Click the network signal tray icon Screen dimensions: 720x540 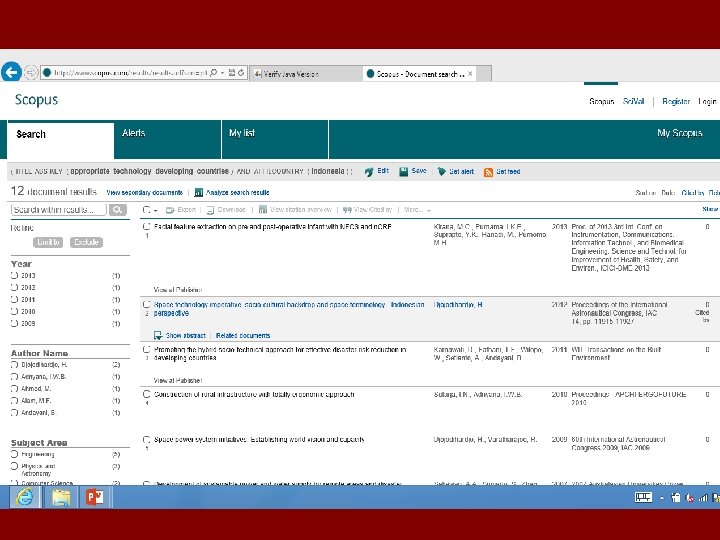click(703, 497)
